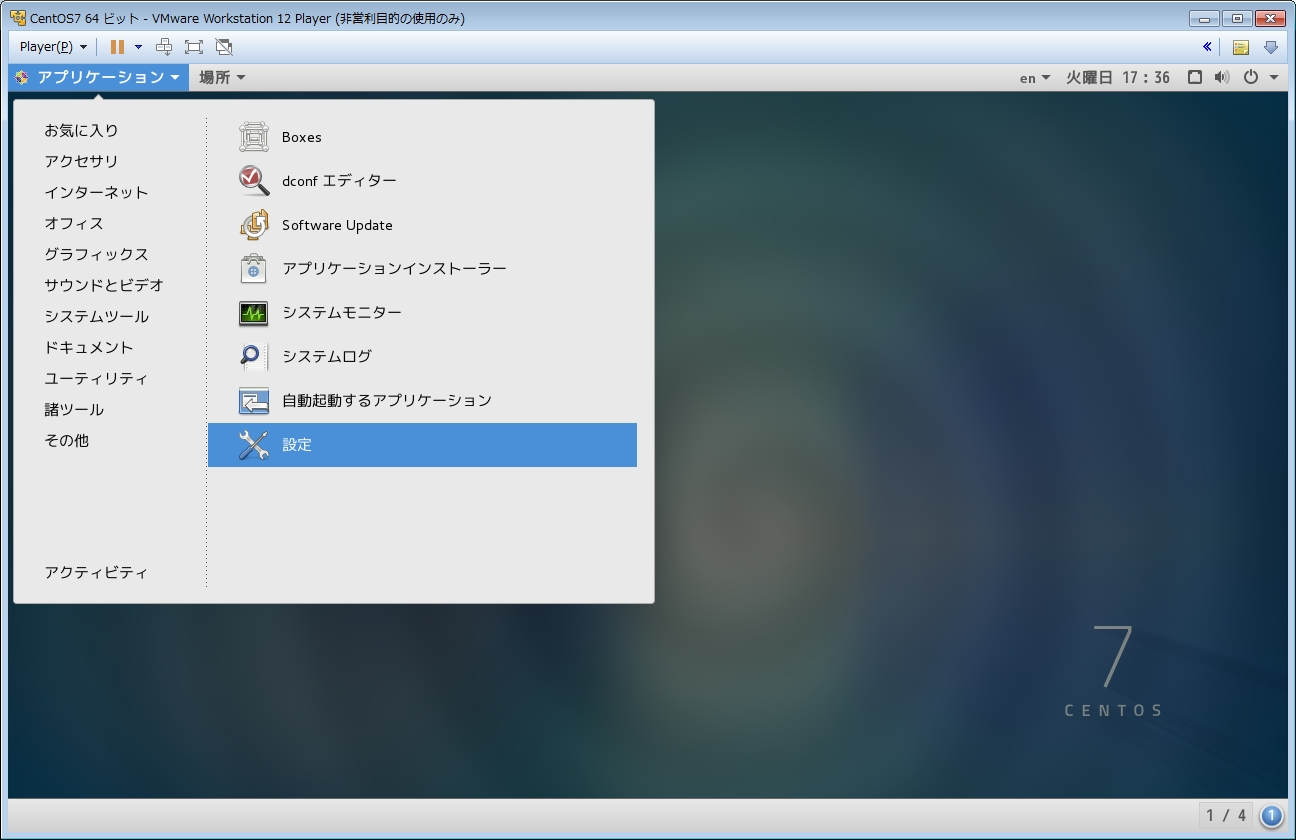Click アクティビティ at the menu bottom
This screenshot has height=840, width=1296.
[x=96, y=572]
